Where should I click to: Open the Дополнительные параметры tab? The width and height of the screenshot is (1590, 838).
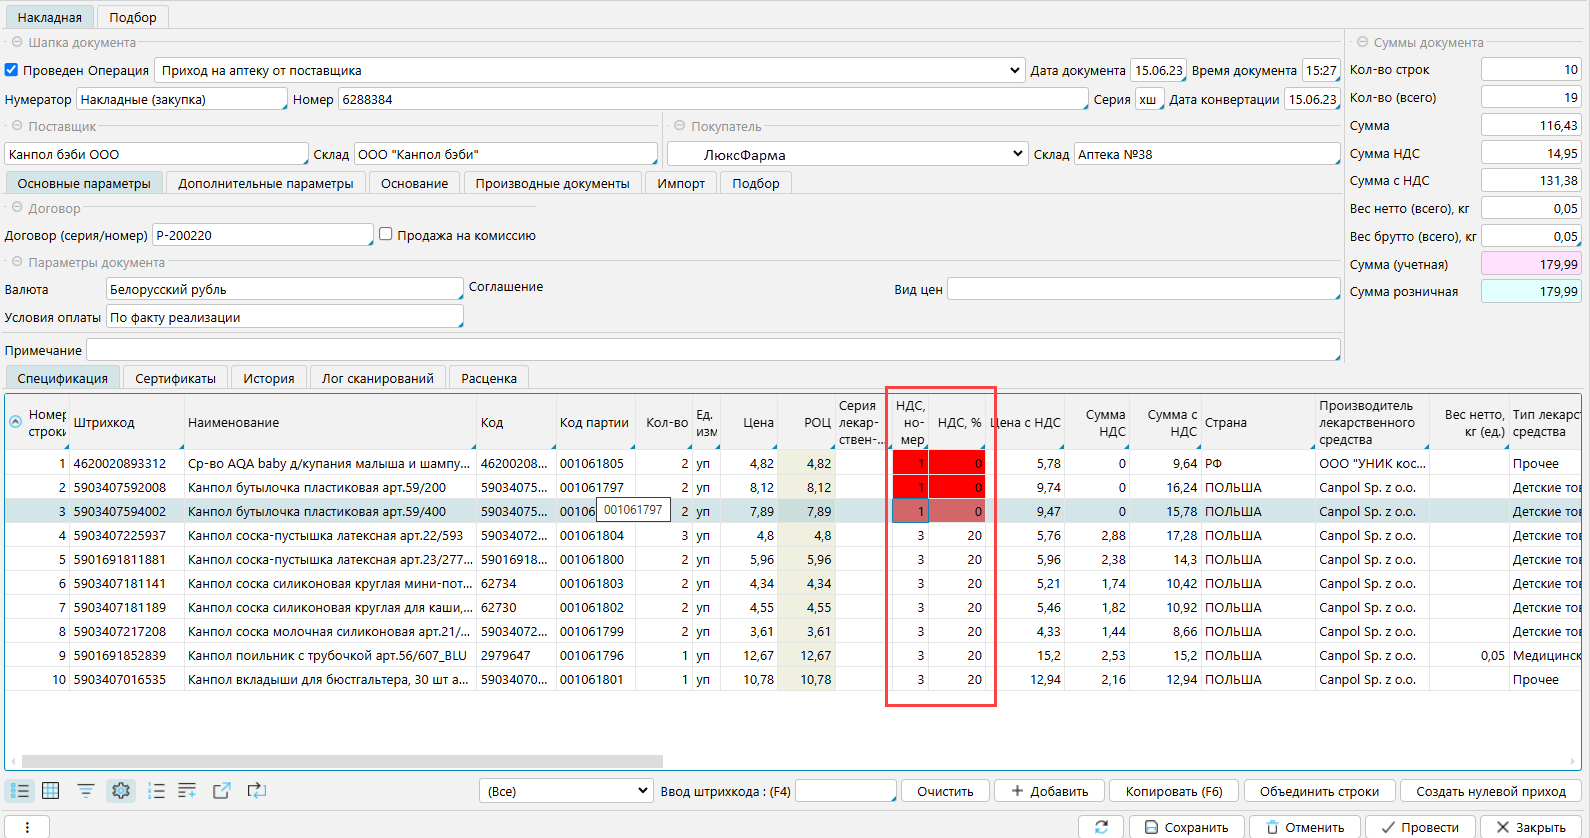point(265,183)
